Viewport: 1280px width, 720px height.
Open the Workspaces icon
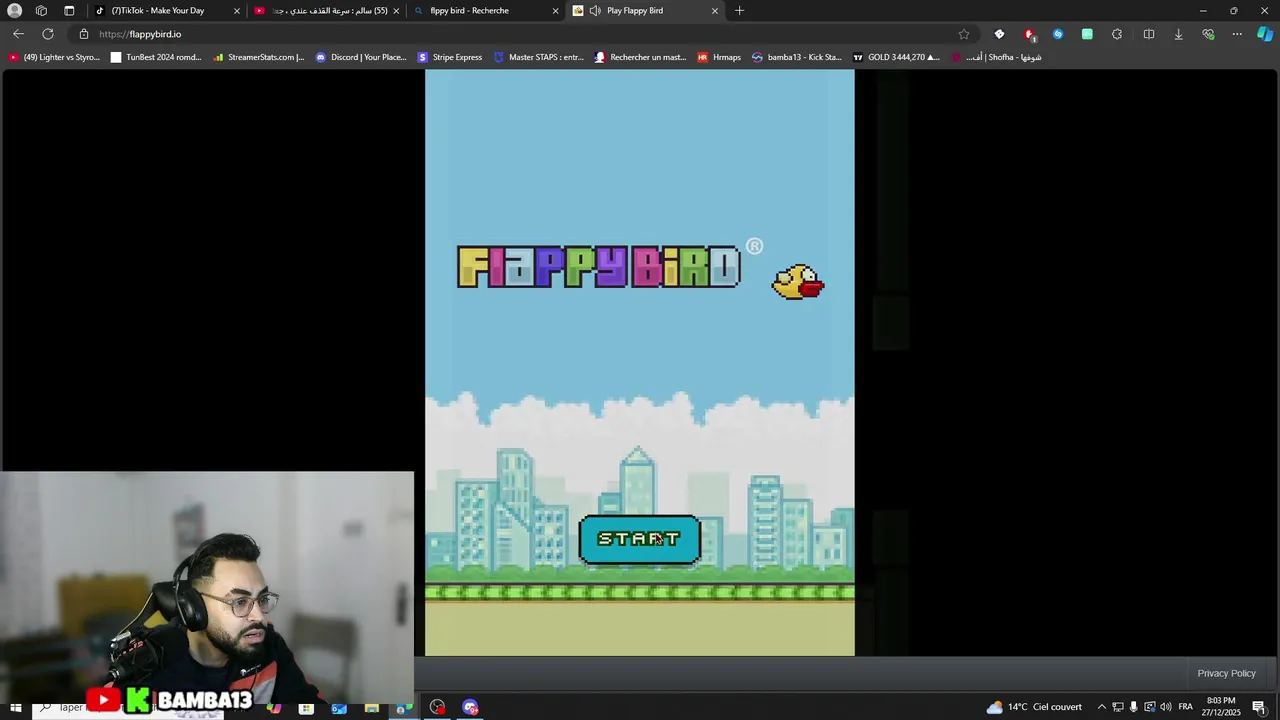click(x=41, y=10)
